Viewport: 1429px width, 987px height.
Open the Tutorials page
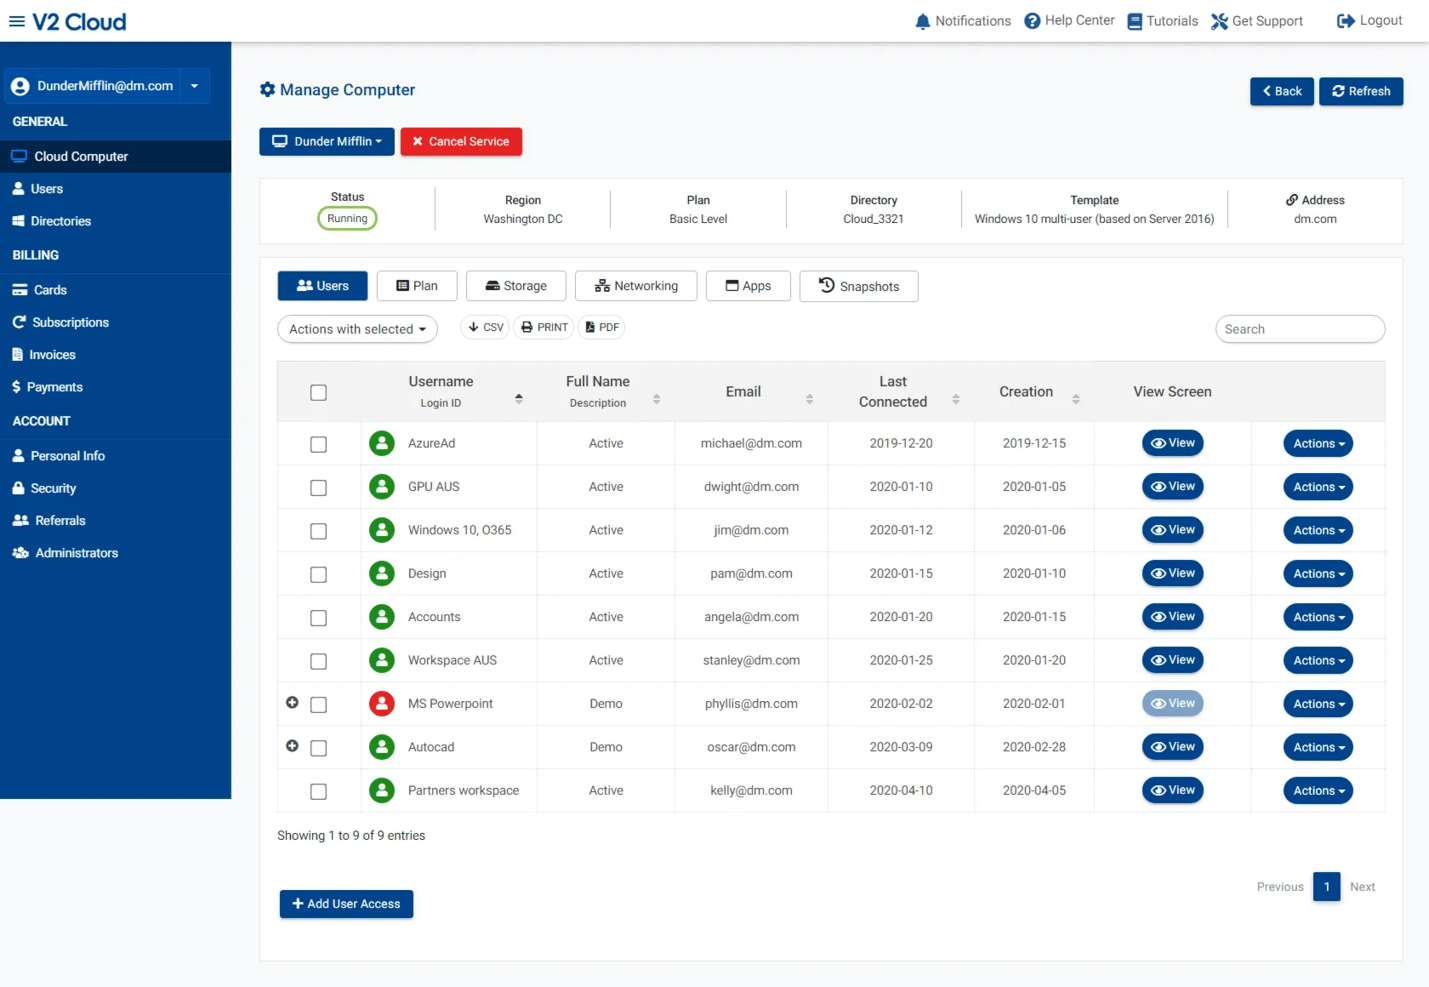pos(1161,20)
